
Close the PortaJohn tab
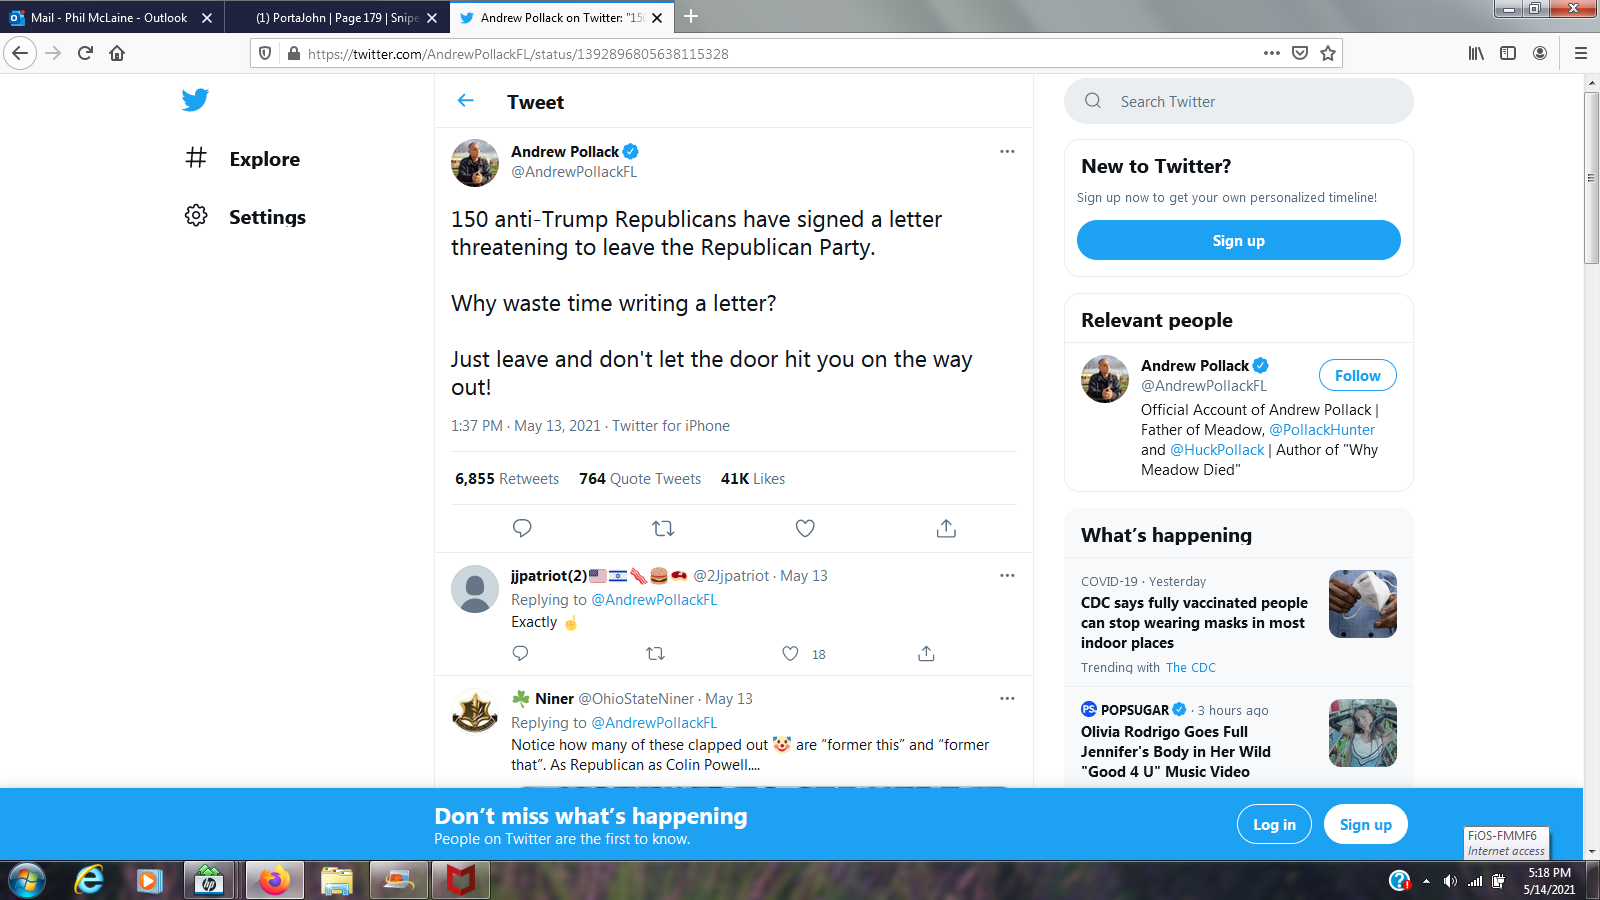click(x=432, y=18)
